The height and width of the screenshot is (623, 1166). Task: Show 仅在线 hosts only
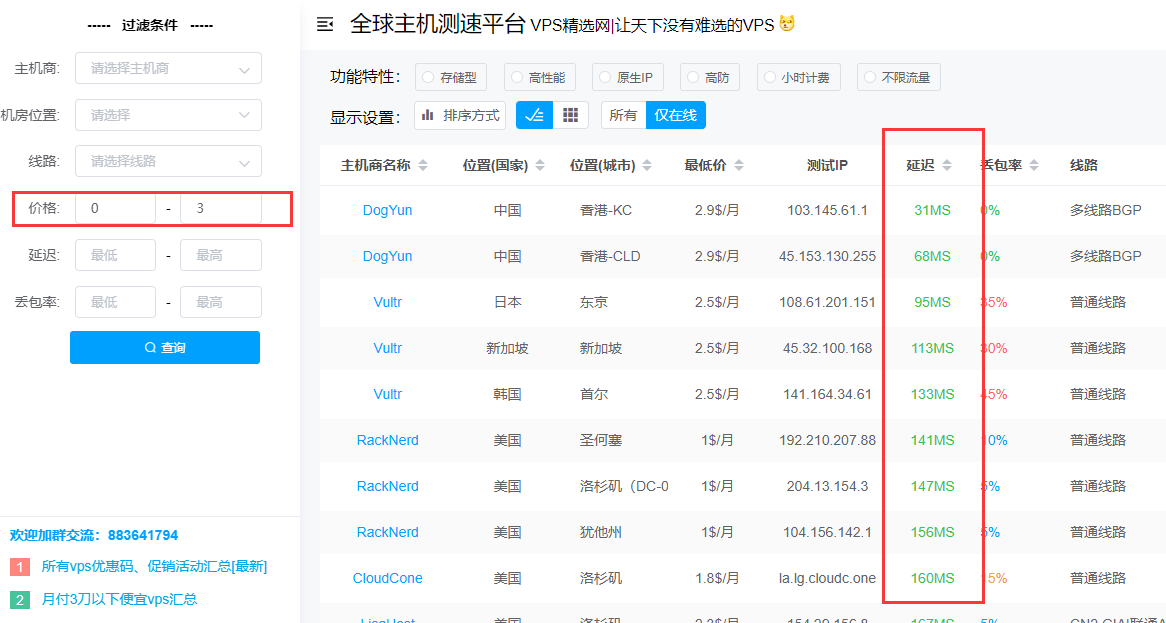[675, 115]
